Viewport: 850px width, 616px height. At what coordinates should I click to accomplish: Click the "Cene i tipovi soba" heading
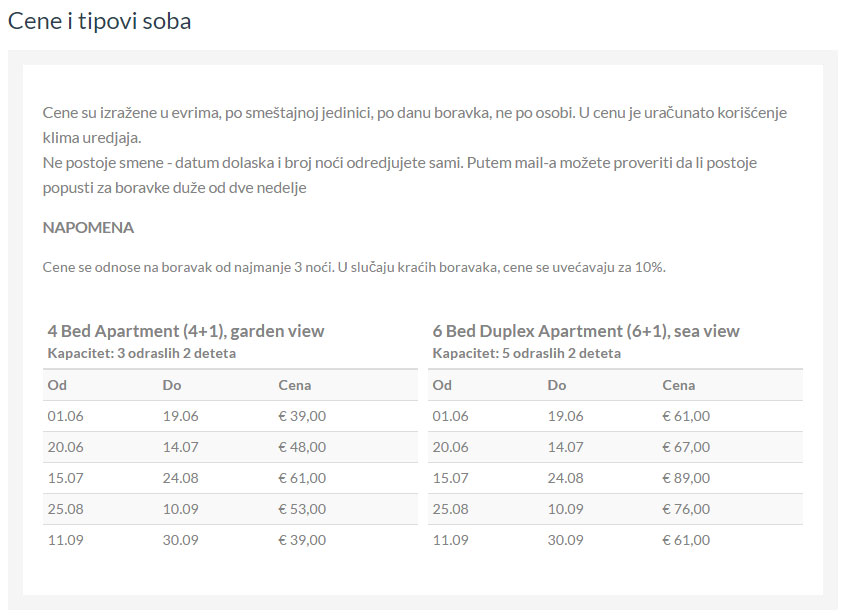(100, 21)
